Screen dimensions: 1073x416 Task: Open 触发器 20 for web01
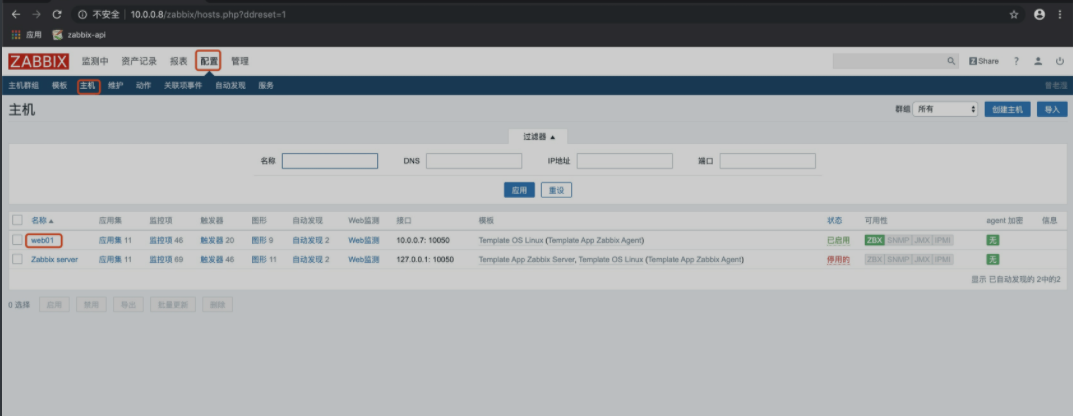tap(217, 240)
